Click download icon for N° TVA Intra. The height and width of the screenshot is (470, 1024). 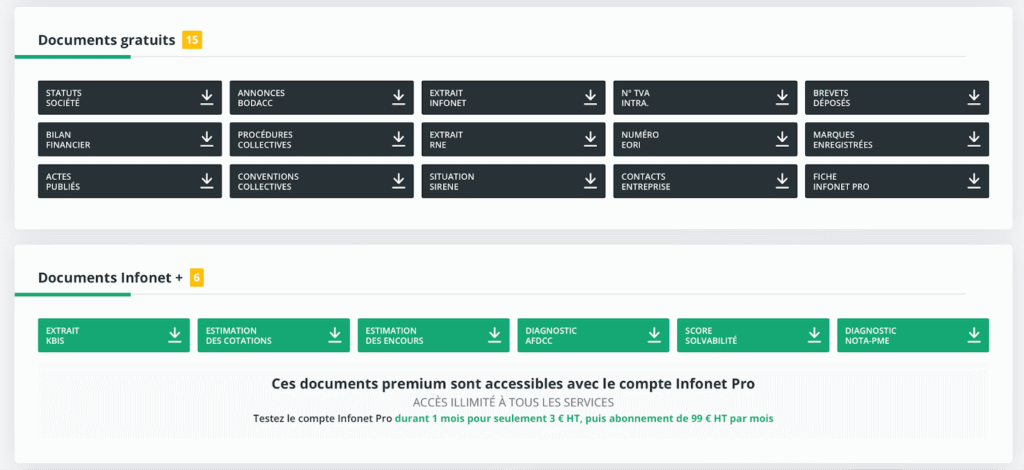click(782, 97)
